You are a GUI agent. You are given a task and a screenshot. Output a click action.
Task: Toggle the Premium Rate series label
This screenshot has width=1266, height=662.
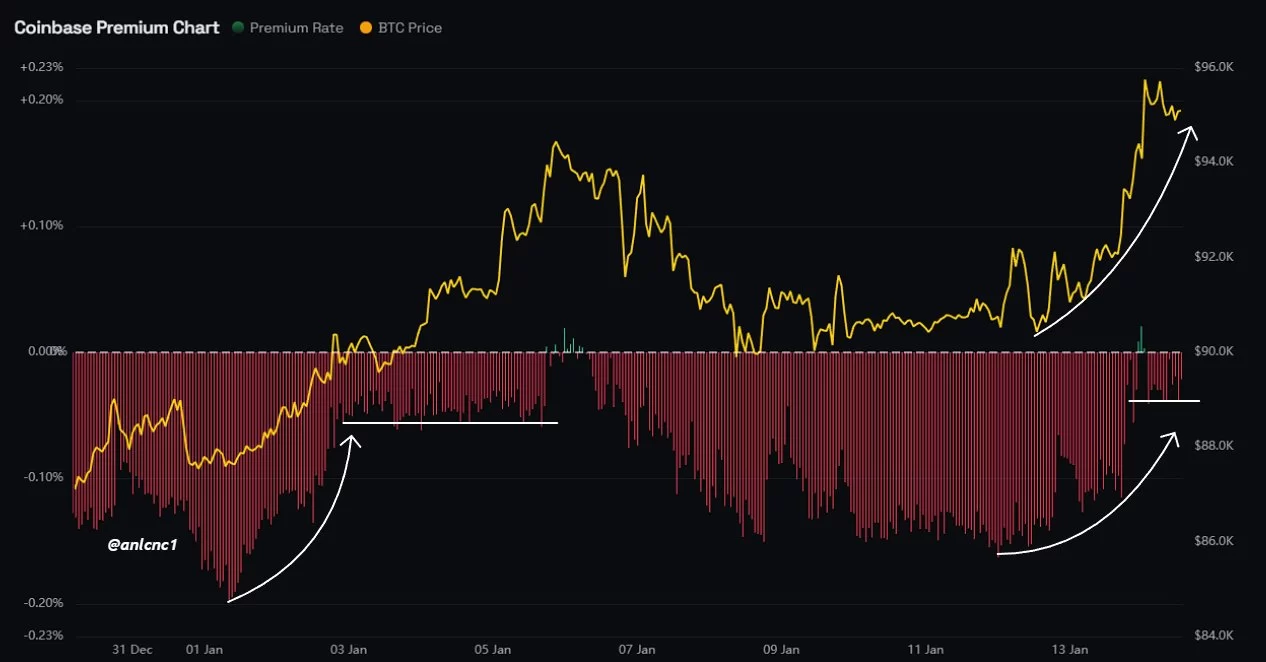pos(296,28)
